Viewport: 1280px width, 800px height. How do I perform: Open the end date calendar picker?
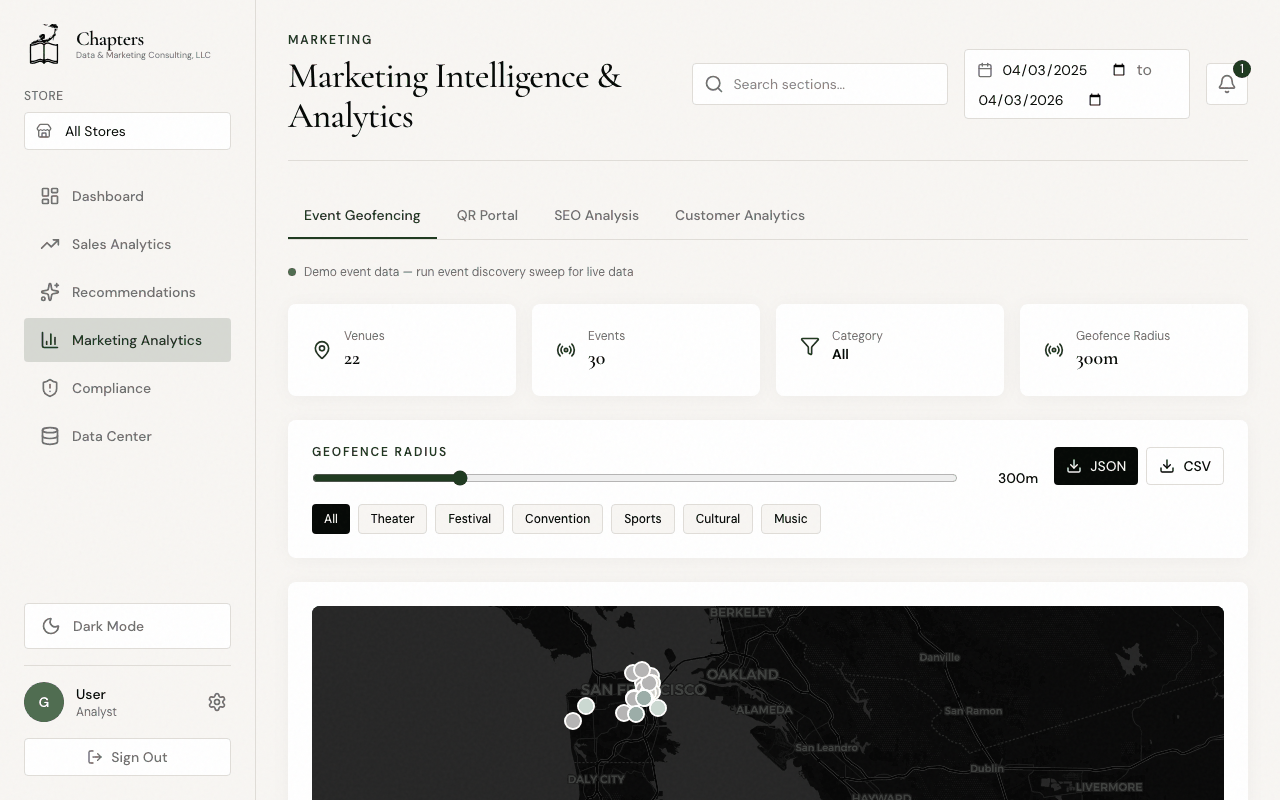click(1094, 100)
